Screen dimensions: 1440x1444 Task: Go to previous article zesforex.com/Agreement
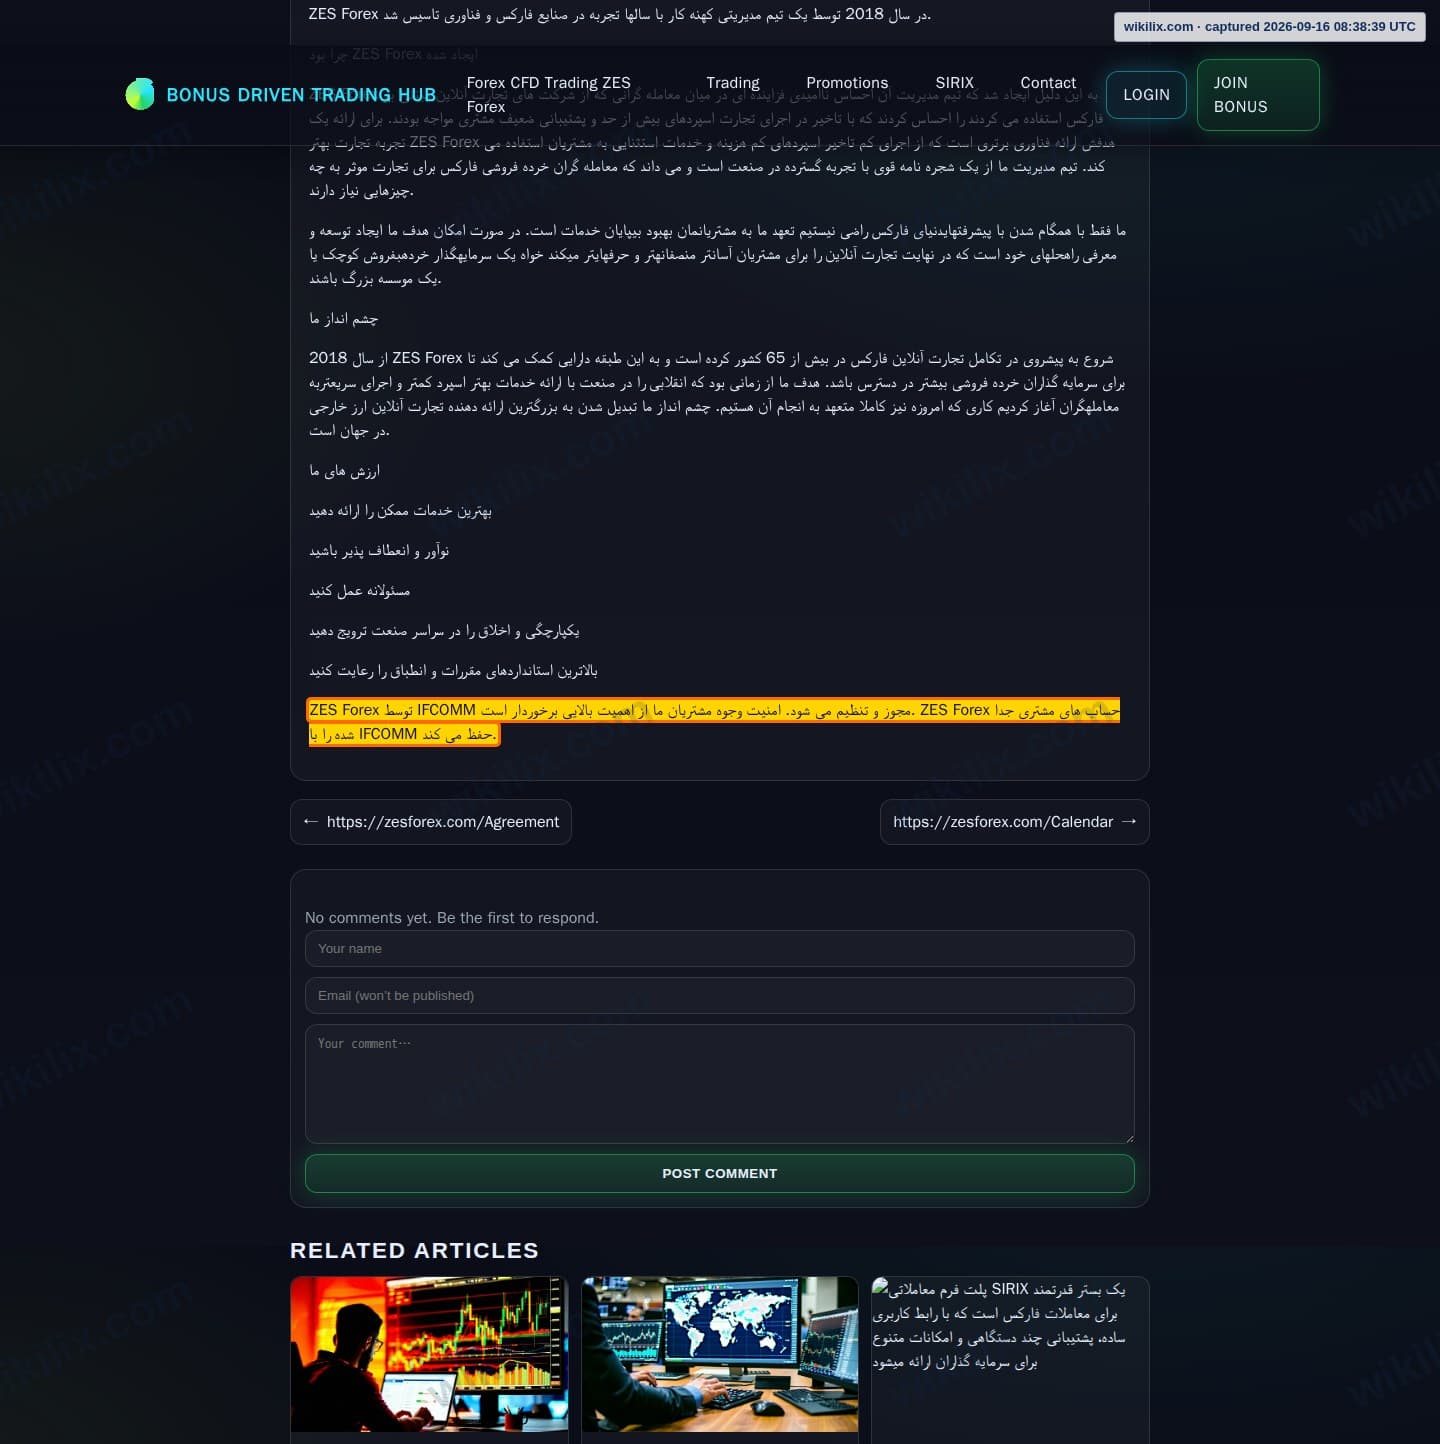431,822
